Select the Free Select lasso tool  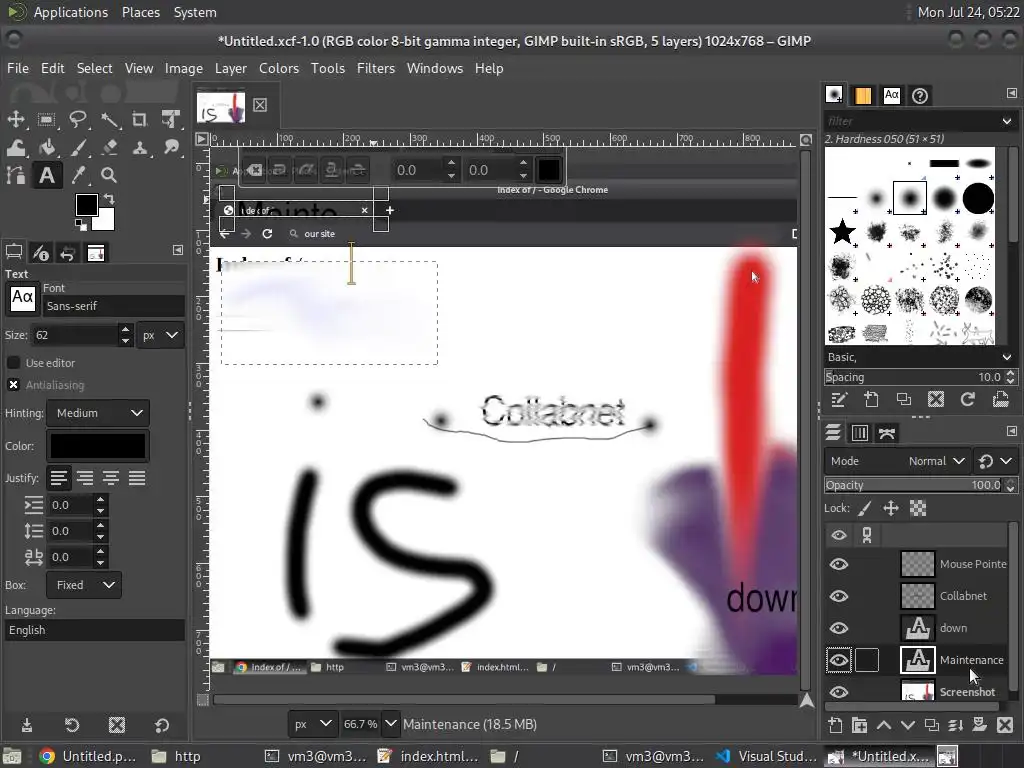pyautogui.click(x=78, y=120)
